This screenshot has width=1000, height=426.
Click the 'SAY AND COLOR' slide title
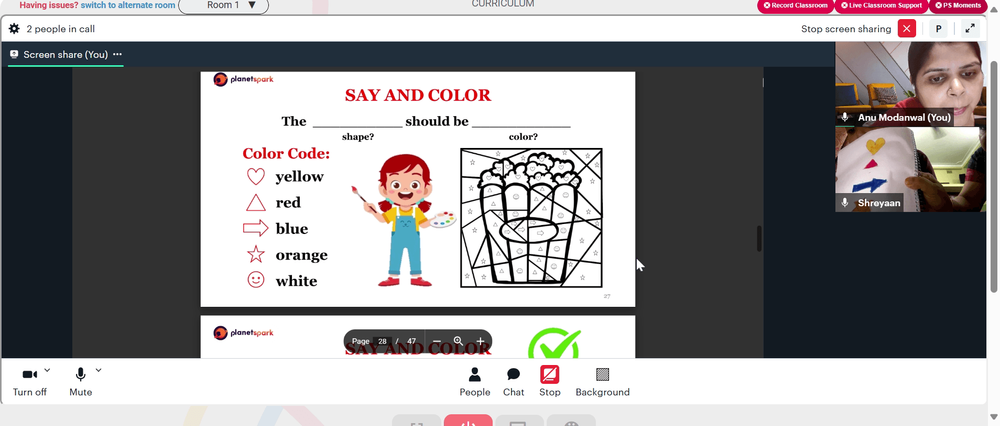pos(418,96)
